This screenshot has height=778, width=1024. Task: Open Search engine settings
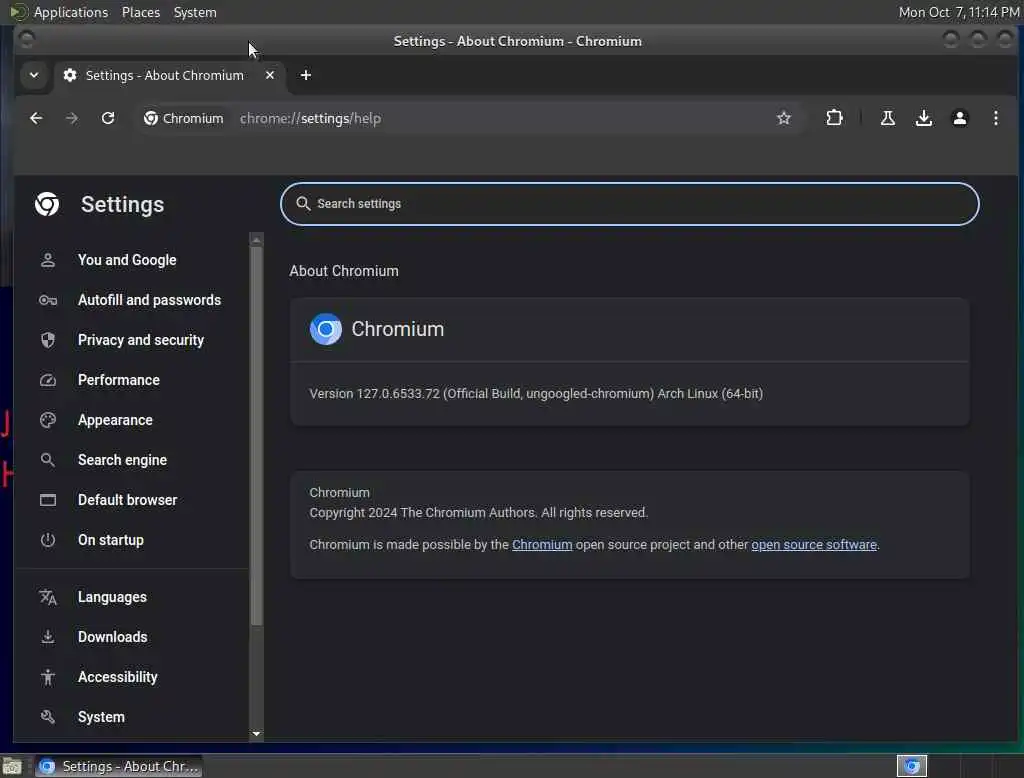tap(122, 460)
